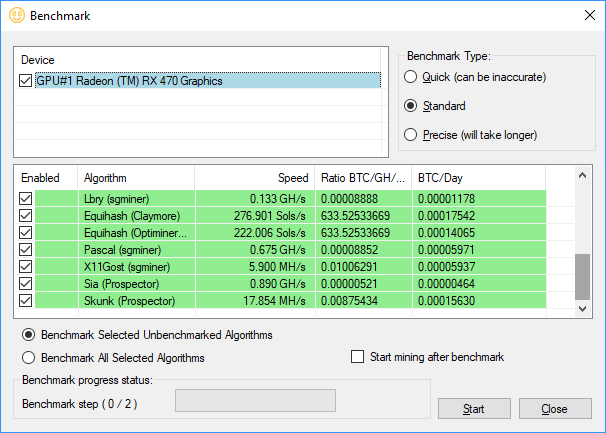Click the 0.00001178 BTC/Day value

point(446,199)
